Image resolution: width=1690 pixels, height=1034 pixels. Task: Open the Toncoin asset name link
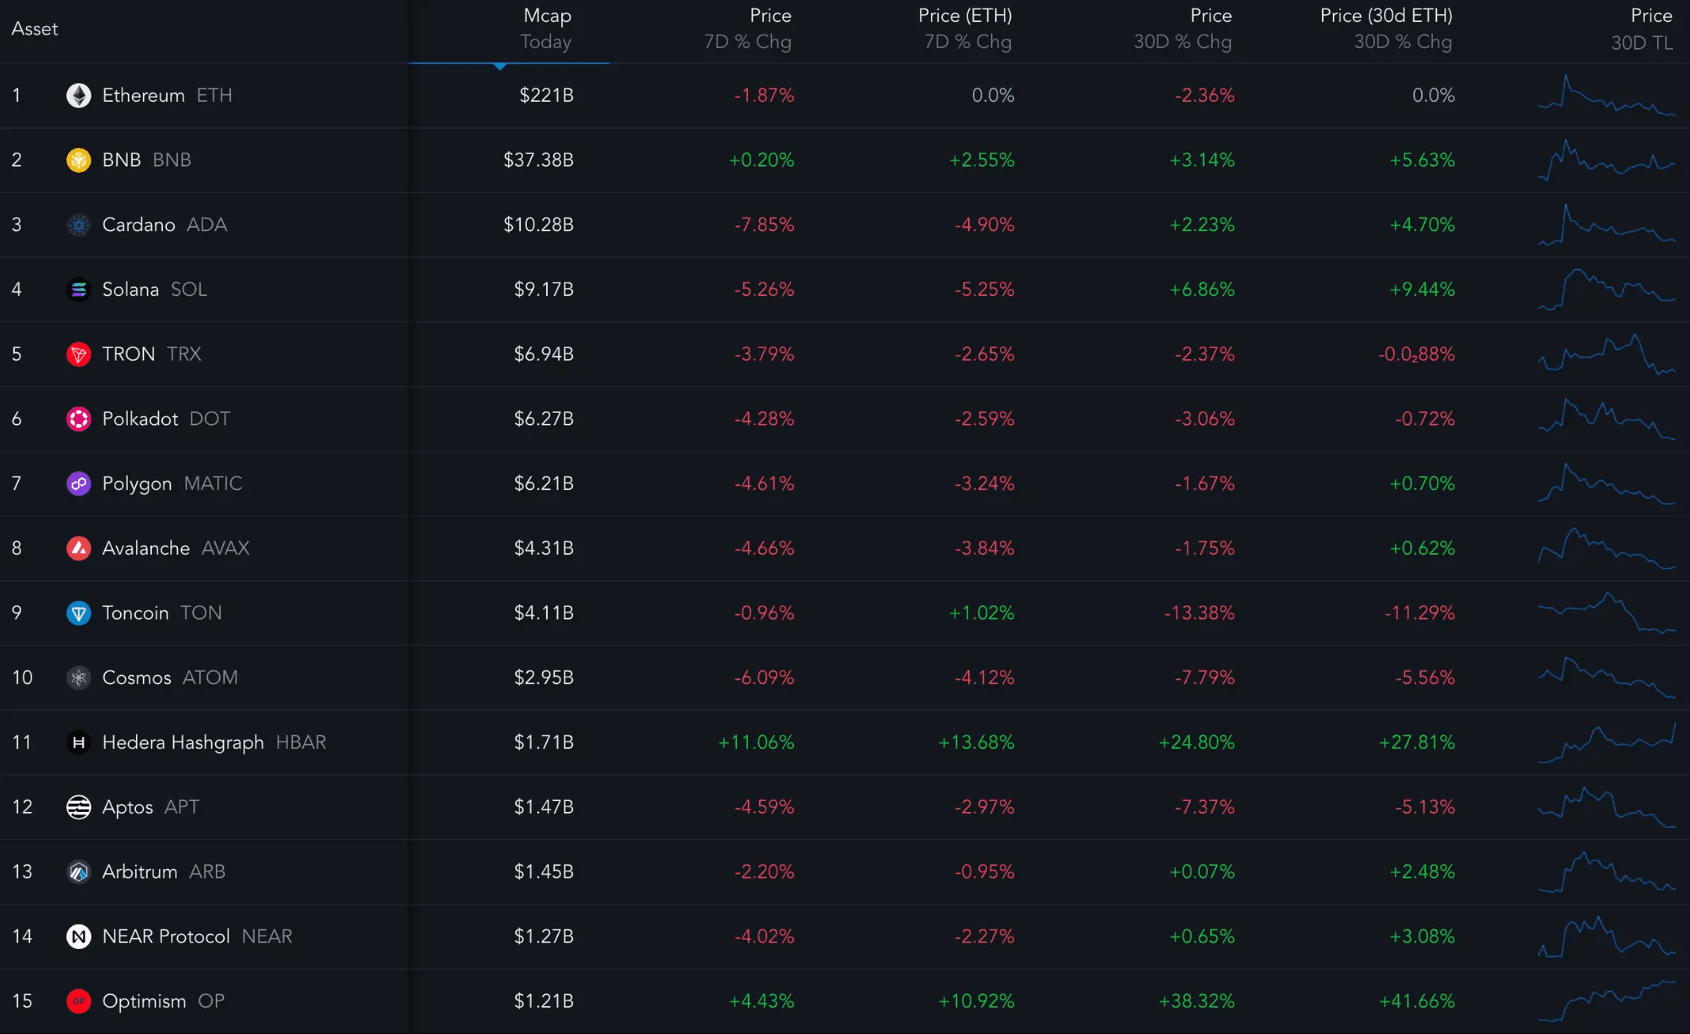tap(135, 613)
